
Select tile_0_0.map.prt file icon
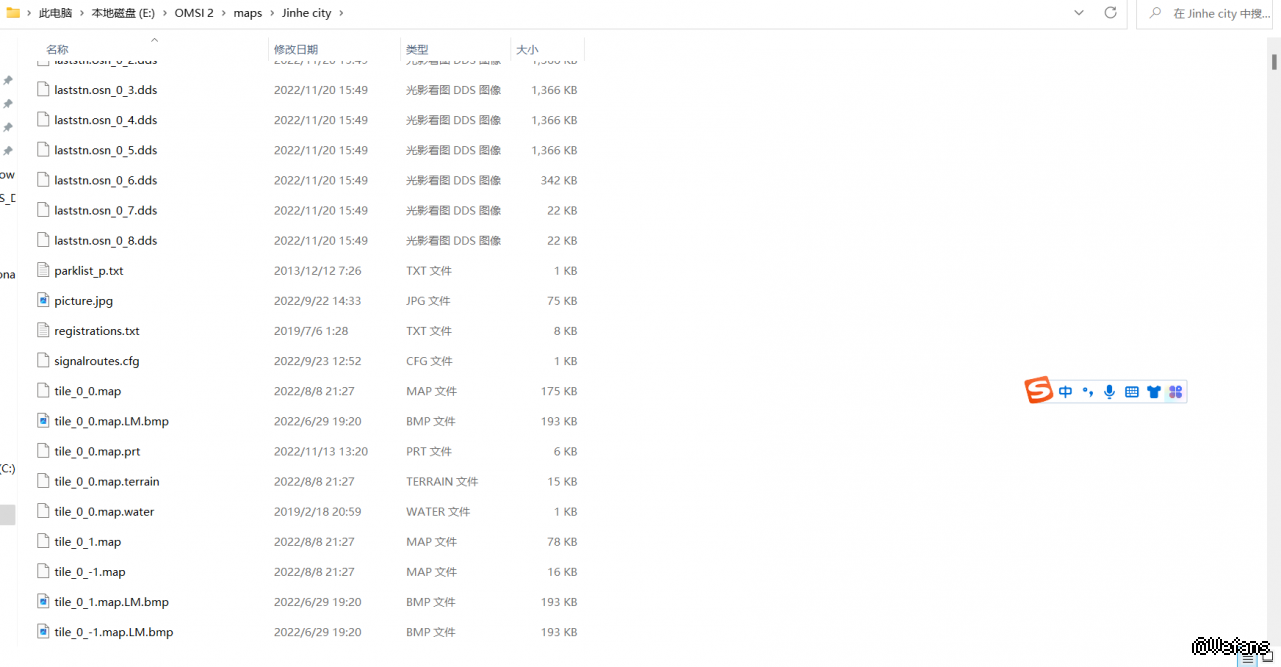click(x=43, y=451)
